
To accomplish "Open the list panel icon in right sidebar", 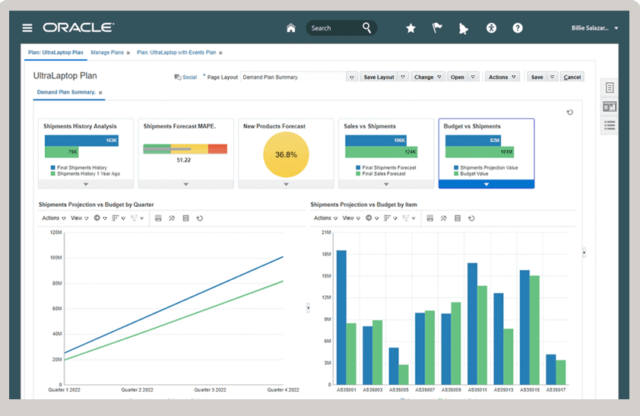I will coord(609,126).
